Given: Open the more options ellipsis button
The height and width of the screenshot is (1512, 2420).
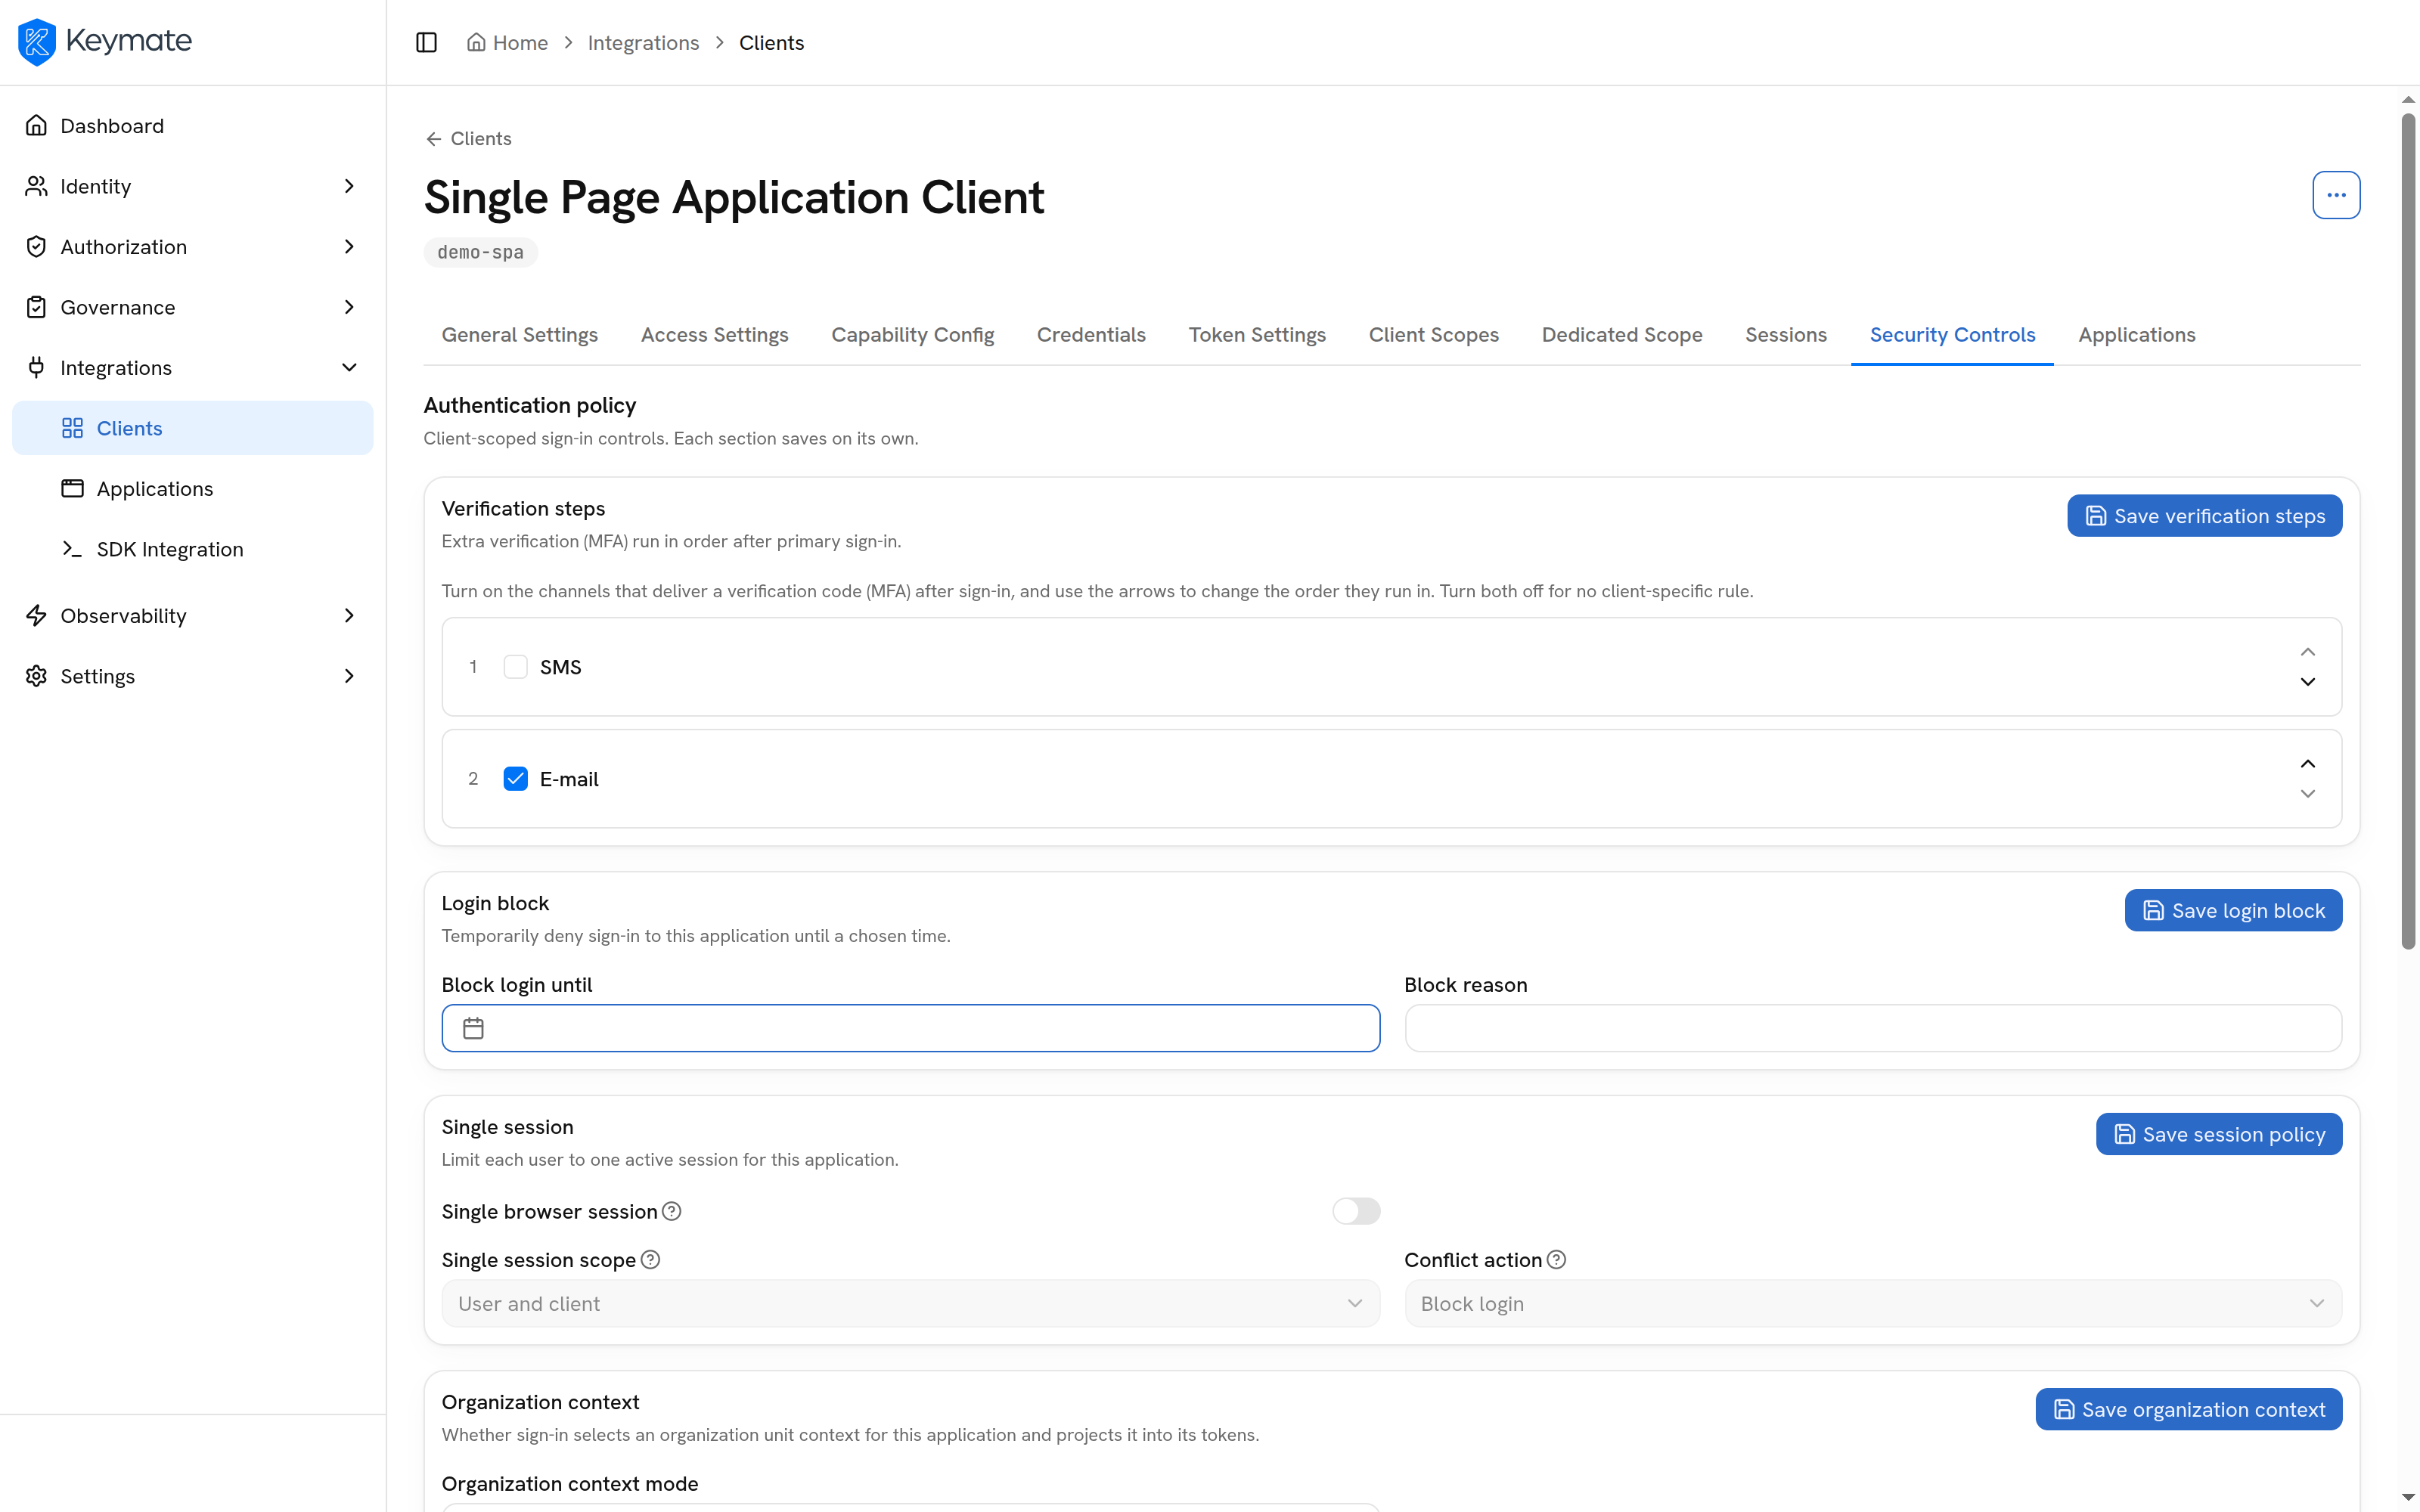Looking at the screenshot, I should pos(2335,195).
